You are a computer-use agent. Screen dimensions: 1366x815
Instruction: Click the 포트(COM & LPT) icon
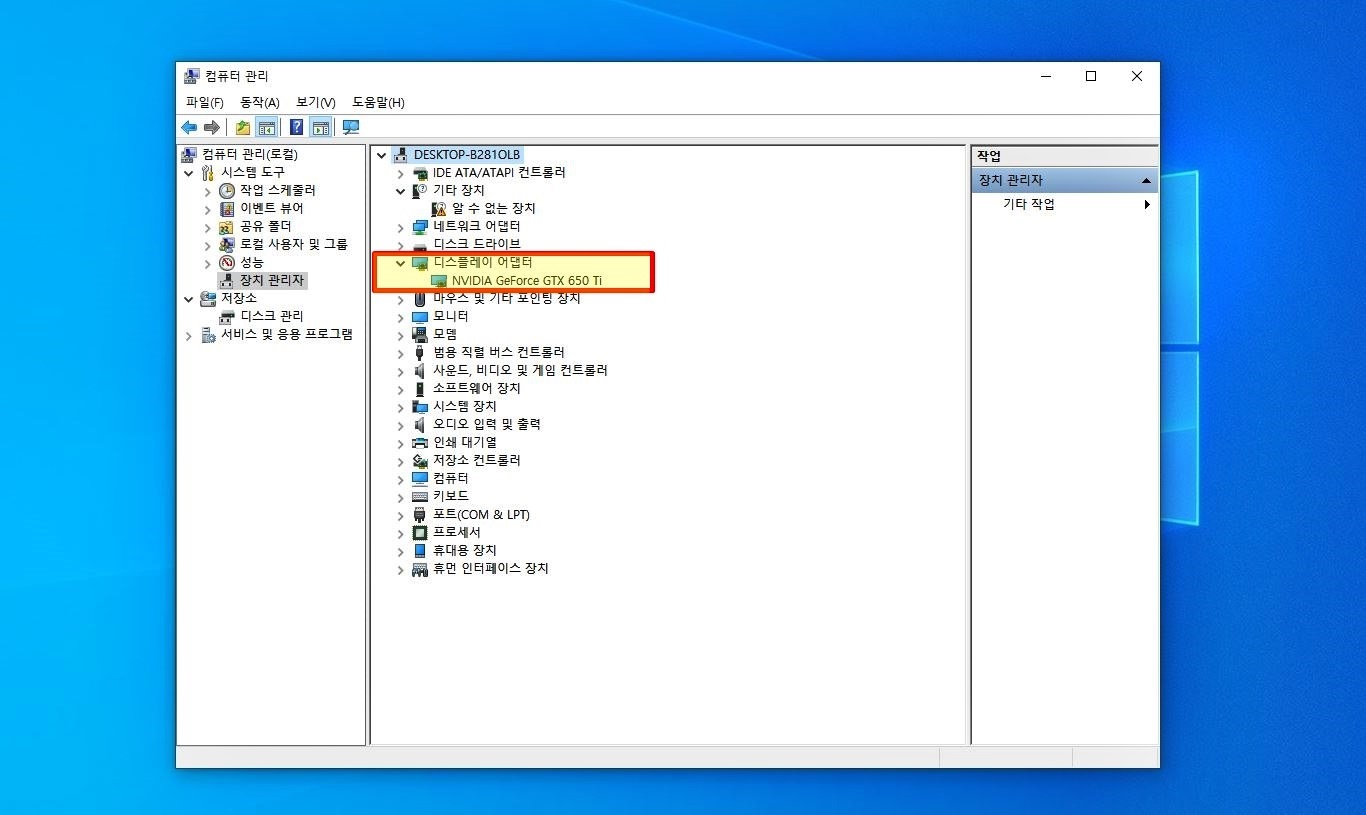[420, 515]
